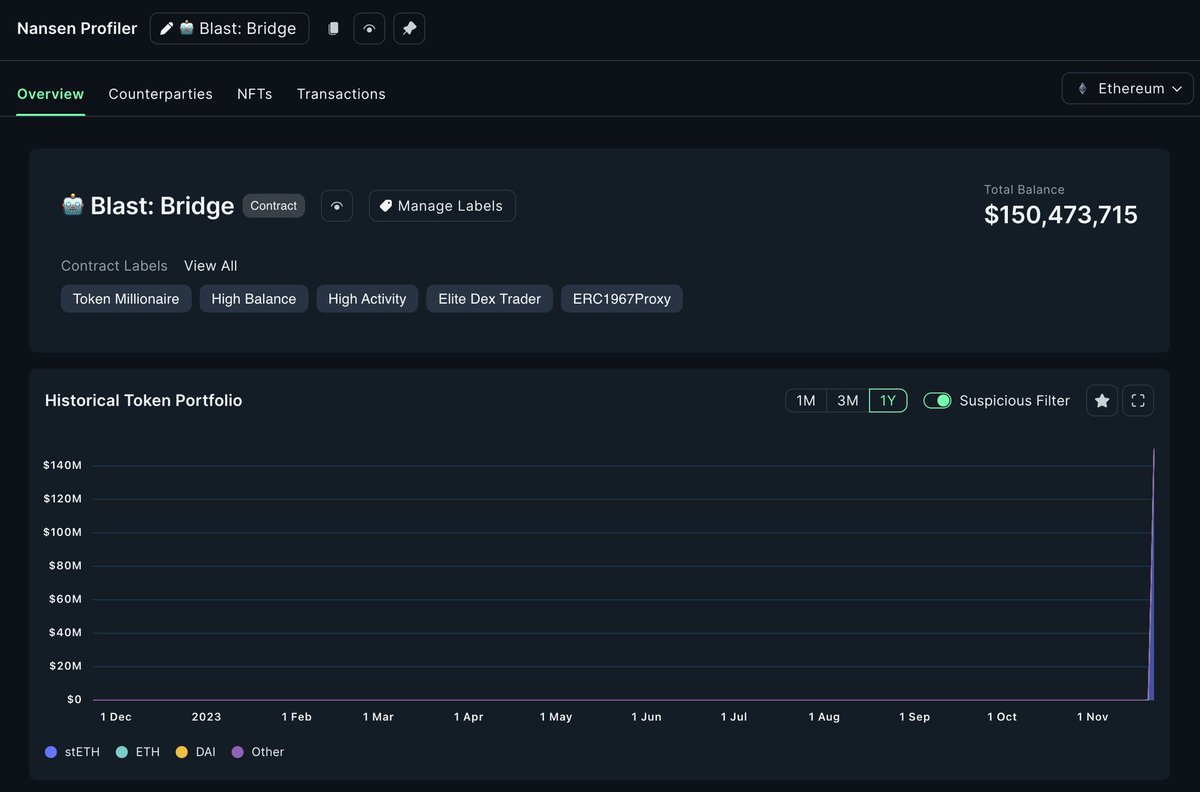Open the Counterparties tab

pos(161,94)
